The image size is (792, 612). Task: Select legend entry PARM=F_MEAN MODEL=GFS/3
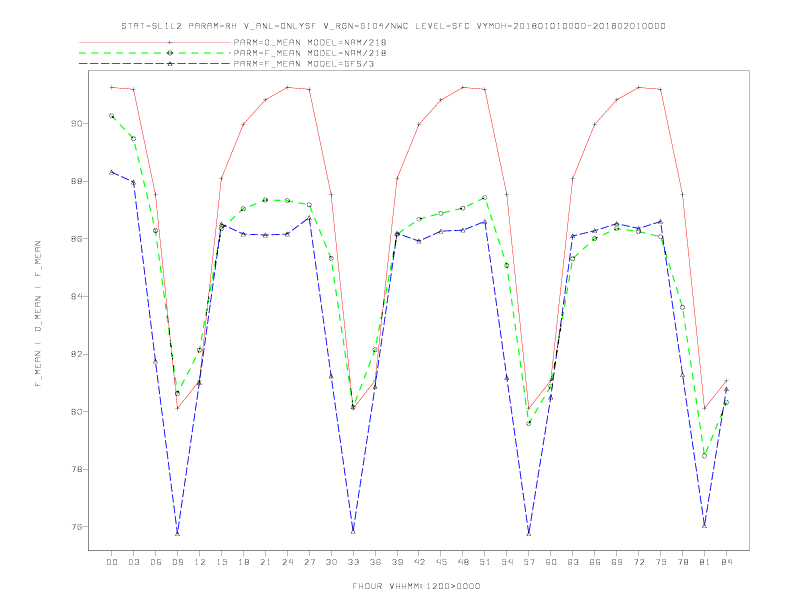304,64
